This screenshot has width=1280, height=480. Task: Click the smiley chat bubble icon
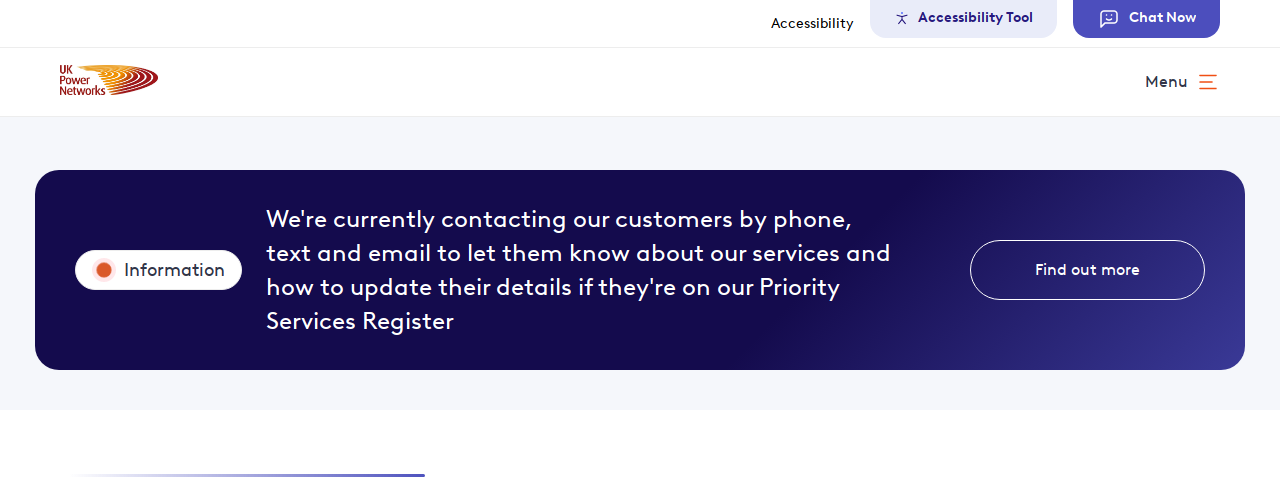[x=1109, y=18]
